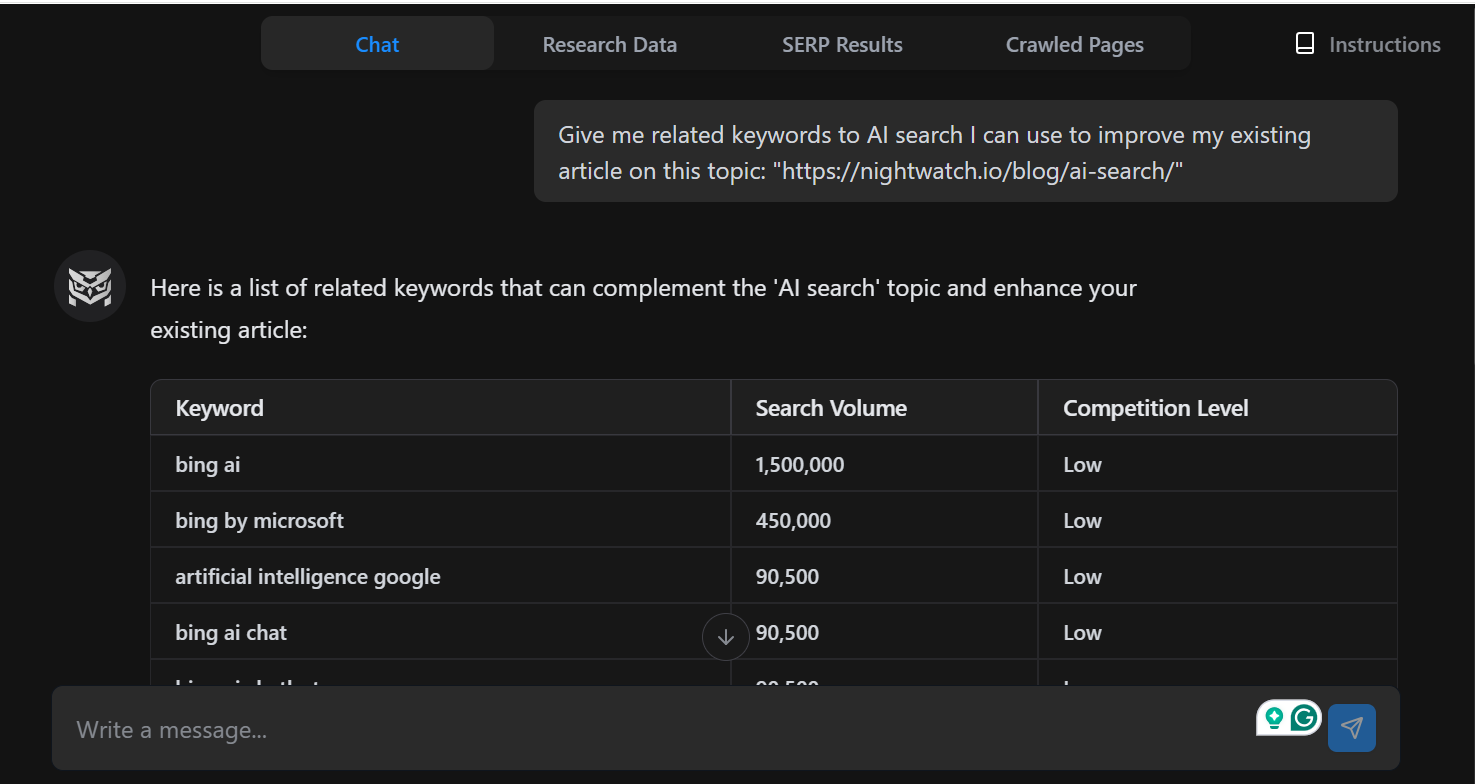This screenshot has height=784, width=1475.
Task: Click the Write a message input field
Action: point(400,729)
